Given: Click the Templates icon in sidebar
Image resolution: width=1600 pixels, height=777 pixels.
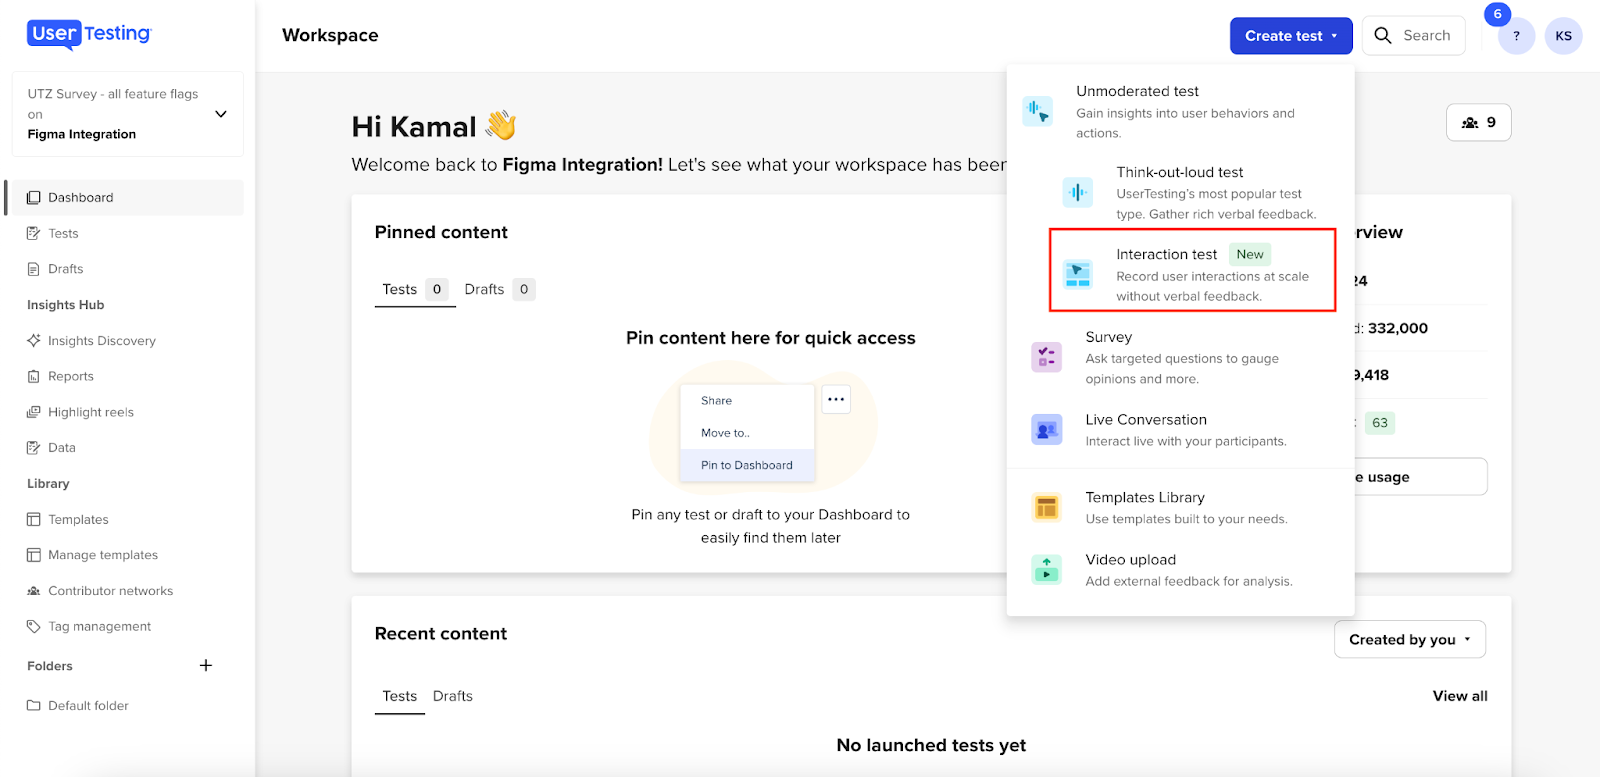Looking at the screenshot, I should [33, 519].
